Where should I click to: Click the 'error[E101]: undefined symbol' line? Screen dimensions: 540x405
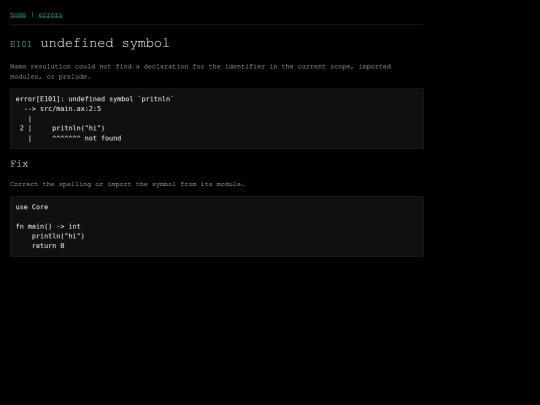point(94,99)
